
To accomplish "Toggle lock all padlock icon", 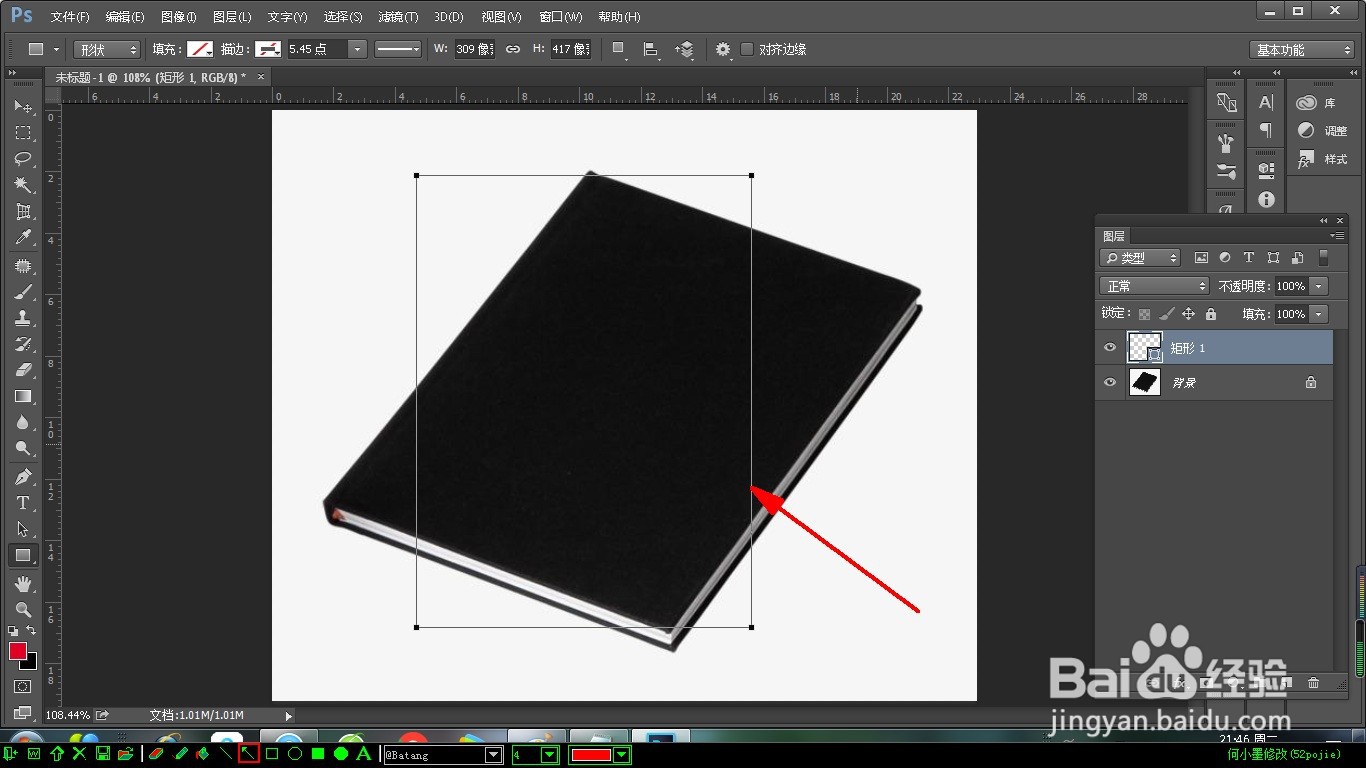I will 1211,314.
